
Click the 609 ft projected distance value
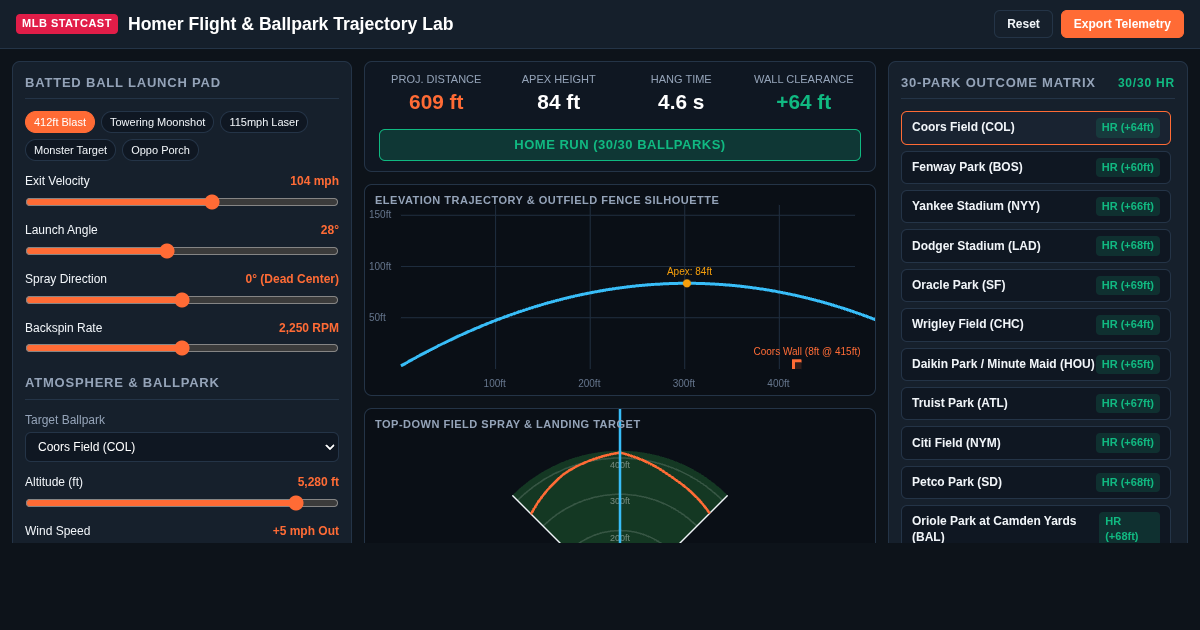point(436,102)
